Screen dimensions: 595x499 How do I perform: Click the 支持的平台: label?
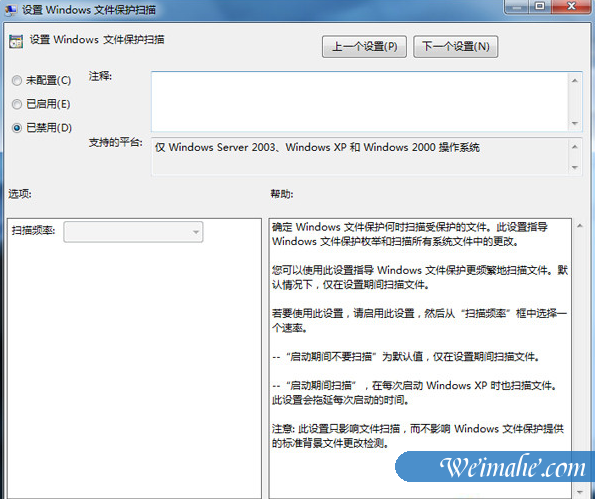[x=116, y=142]
